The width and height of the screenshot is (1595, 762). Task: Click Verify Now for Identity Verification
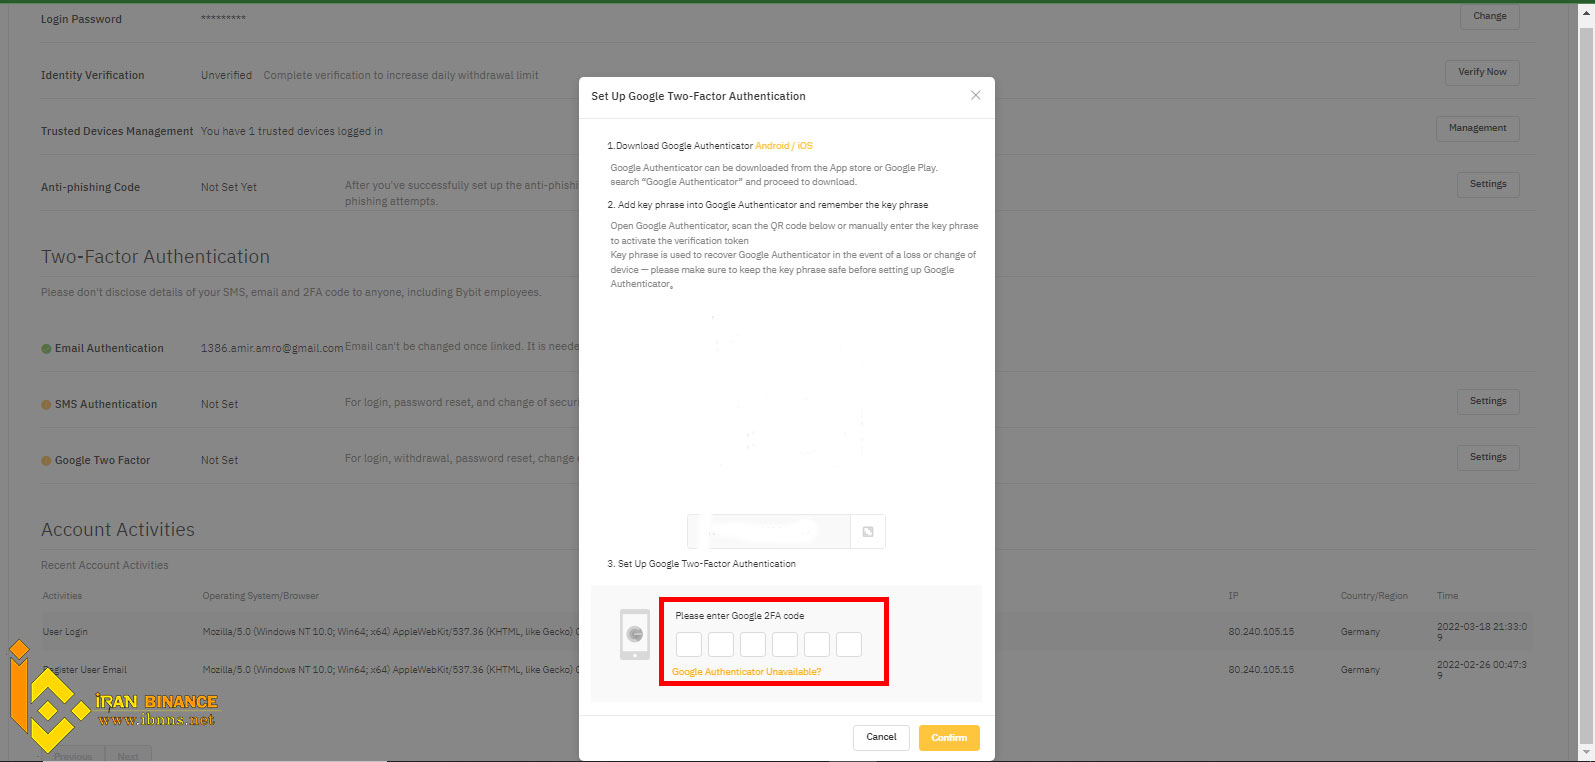click(1482, 72)
